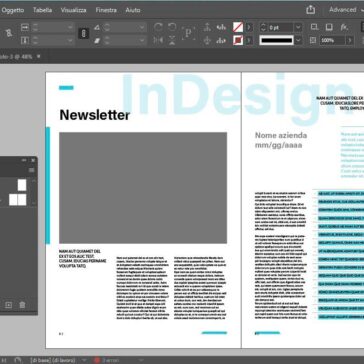Flip the selection horizontally

pyautogui.click(x=158, y=40)
